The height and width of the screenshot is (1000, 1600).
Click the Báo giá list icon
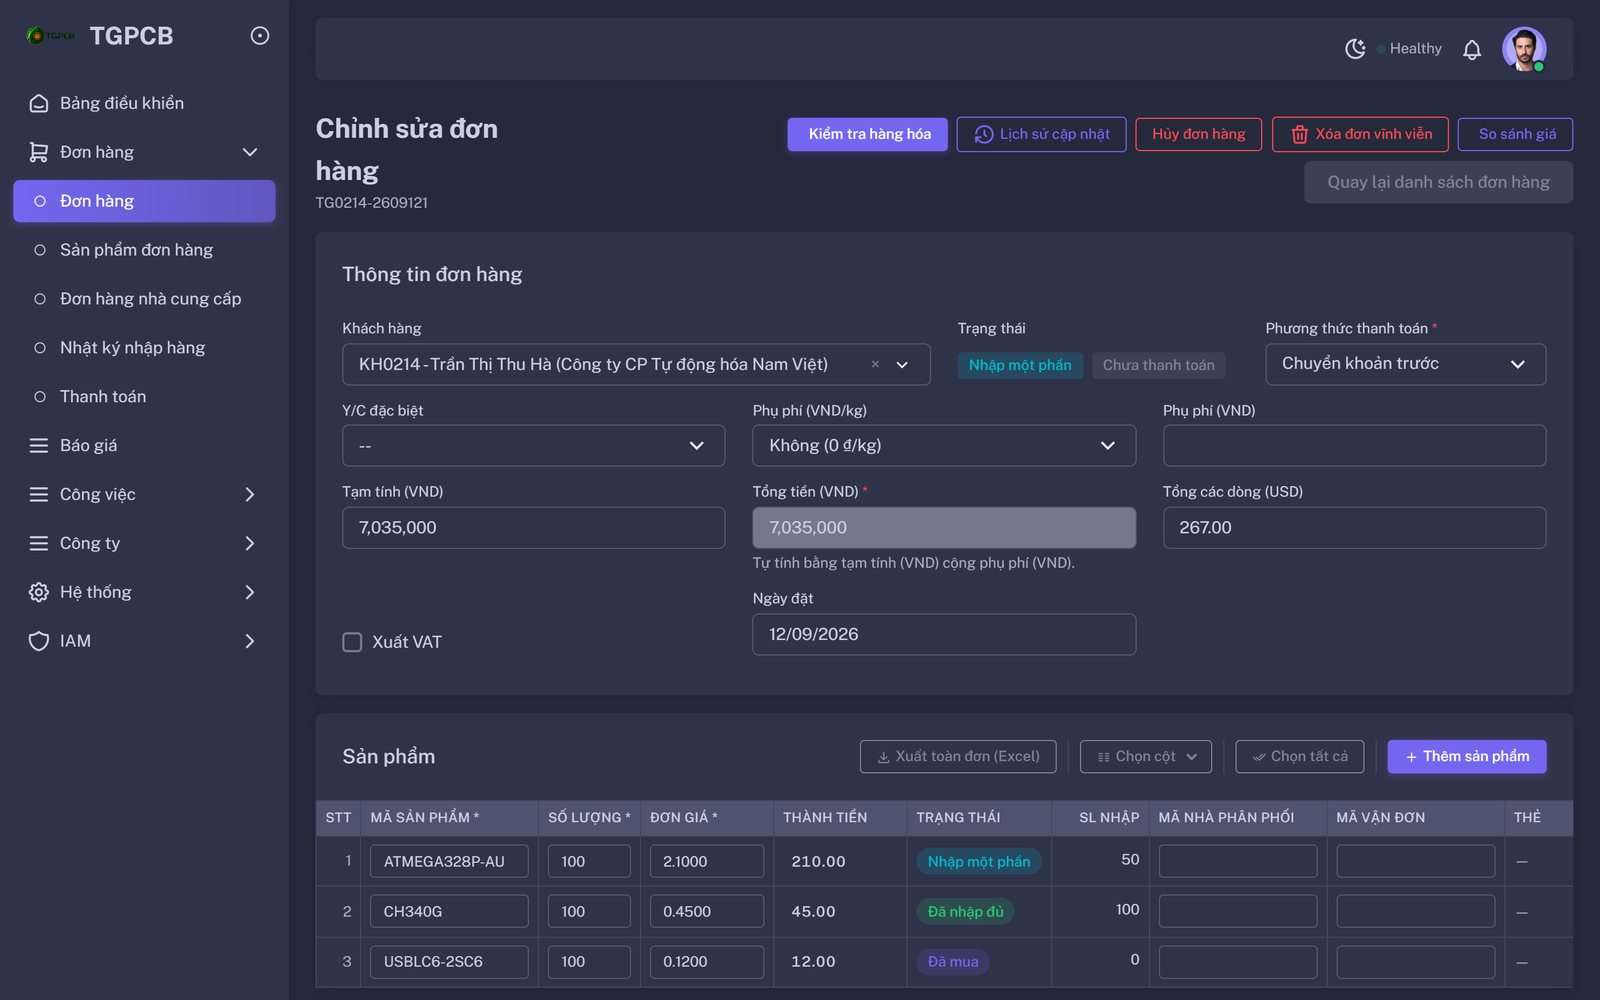click(39, 445)
